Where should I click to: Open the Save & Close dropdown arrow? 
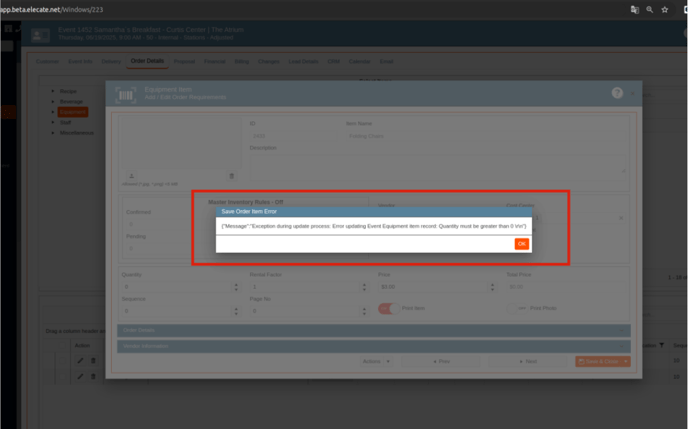(x=625, y=361)
